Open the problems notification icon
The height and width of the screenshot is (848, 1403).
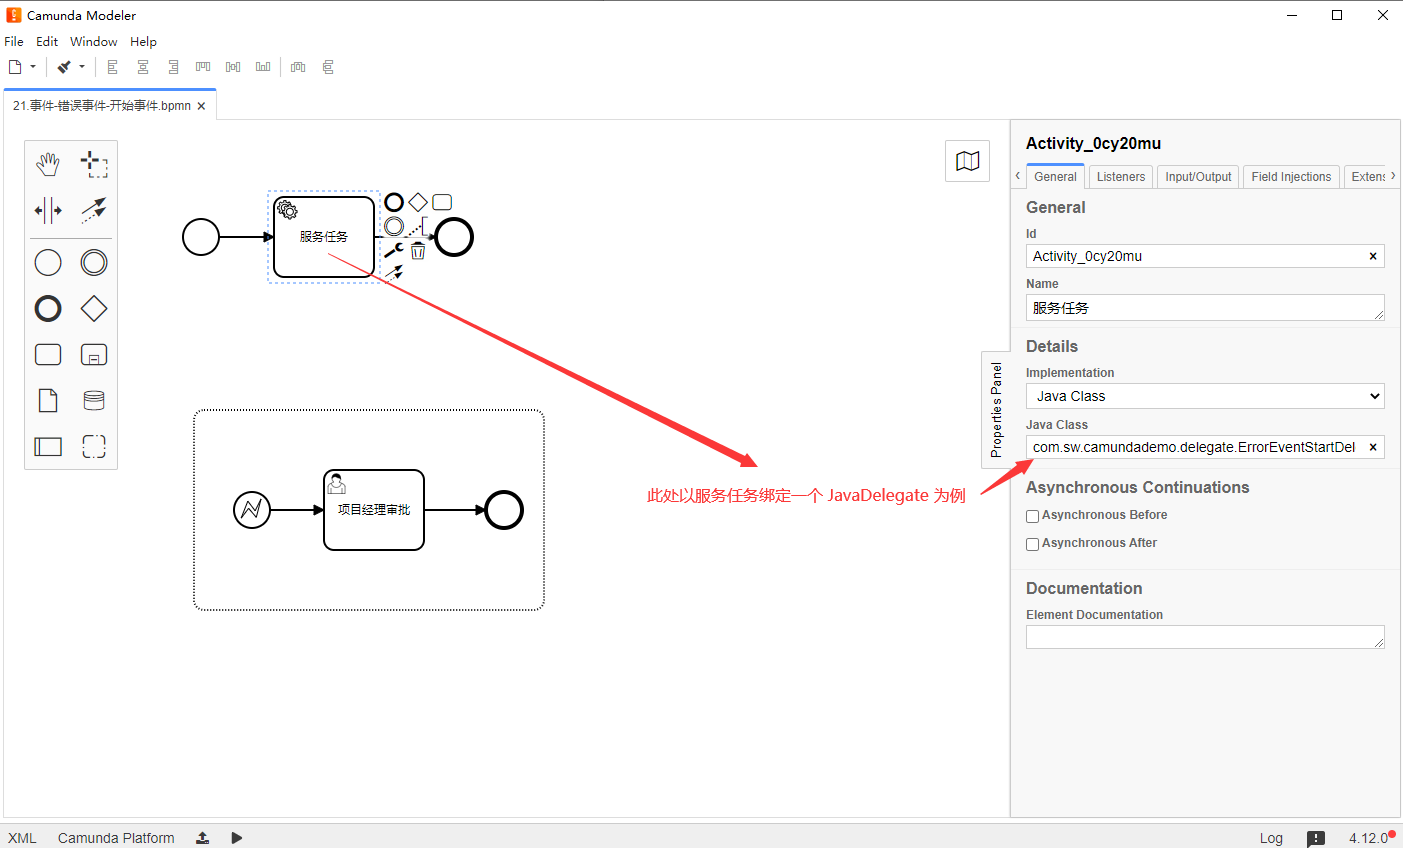[1316, 838]
